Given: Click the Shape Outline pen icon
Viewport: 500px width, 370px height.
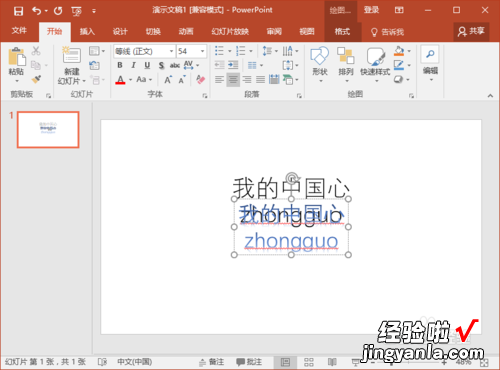Looking at the screenshot, I should point(399,65).
